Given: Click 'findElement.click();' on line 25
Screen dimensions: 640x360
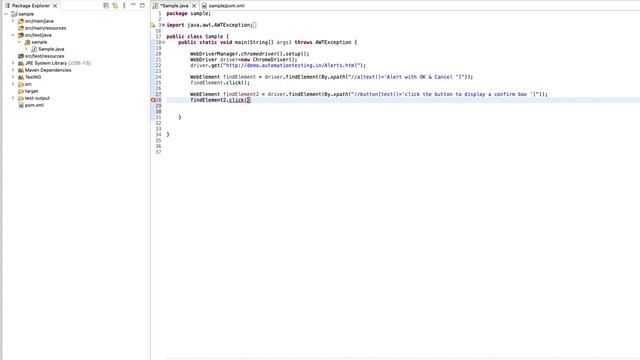Looking at the screenshot, I should tap(220, 82).
